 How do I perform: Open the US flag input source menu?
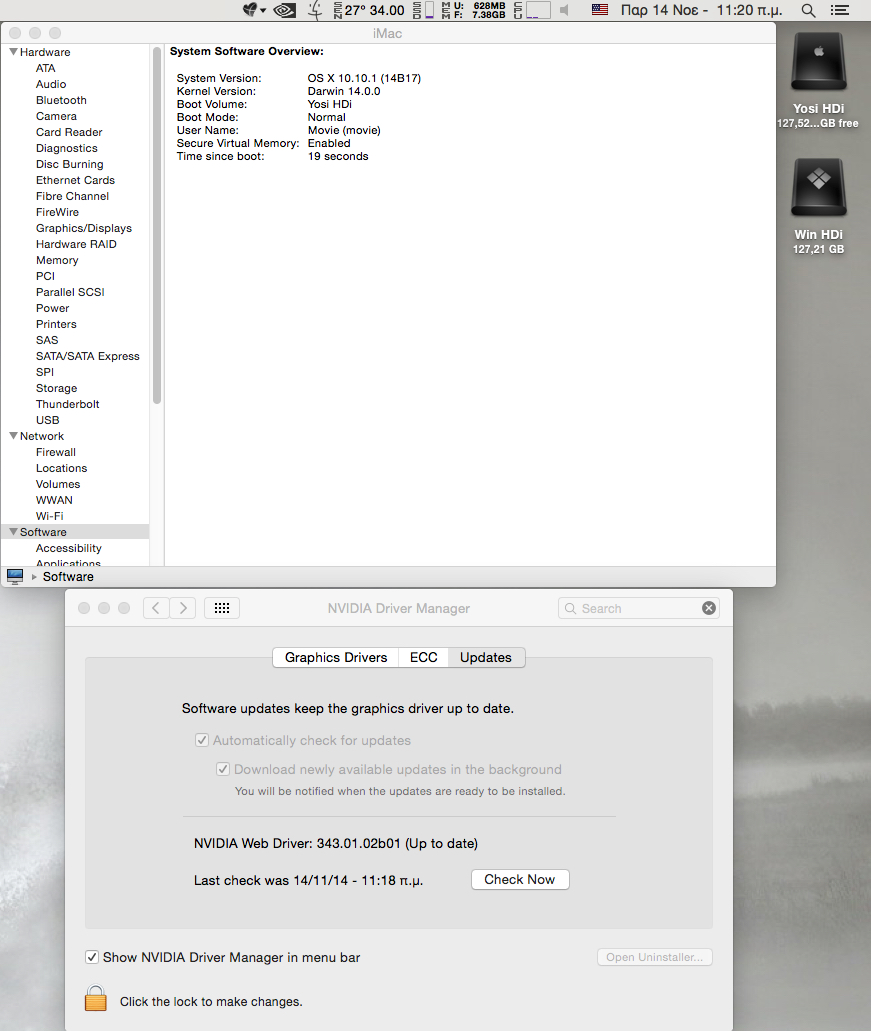600,10
